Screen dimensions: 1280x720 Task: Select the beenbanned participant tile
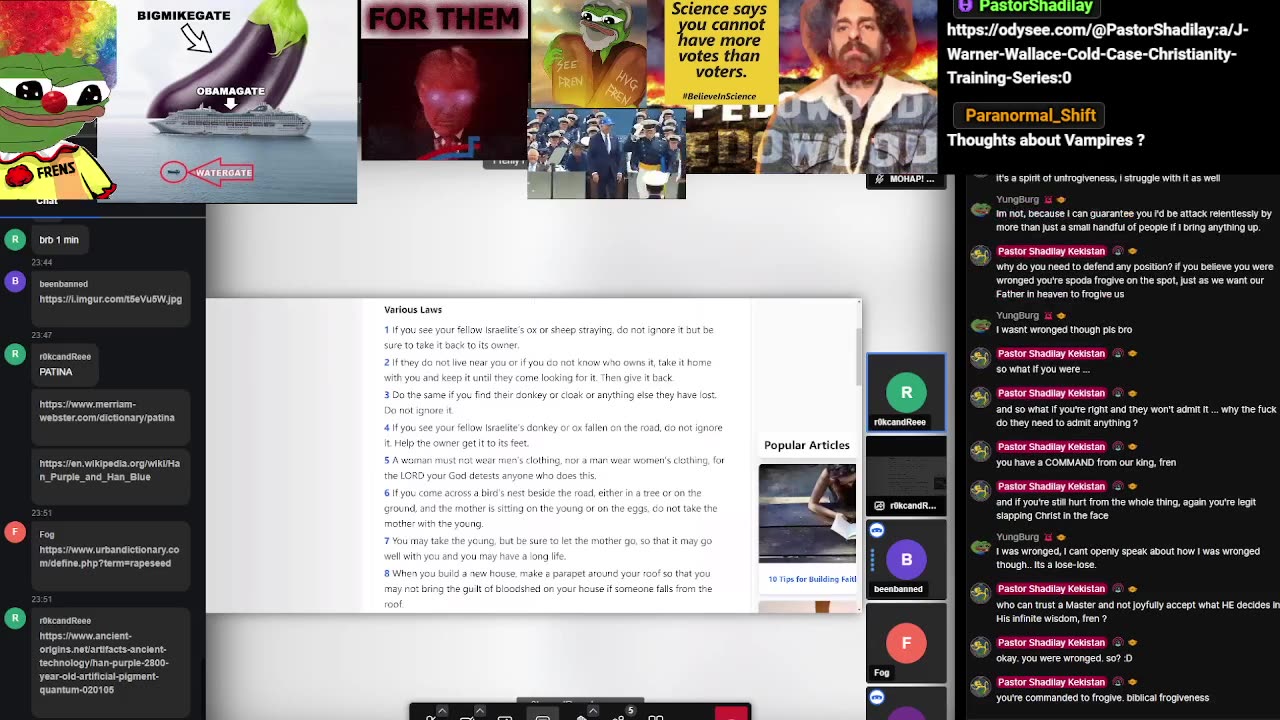[x=906, y=559]
